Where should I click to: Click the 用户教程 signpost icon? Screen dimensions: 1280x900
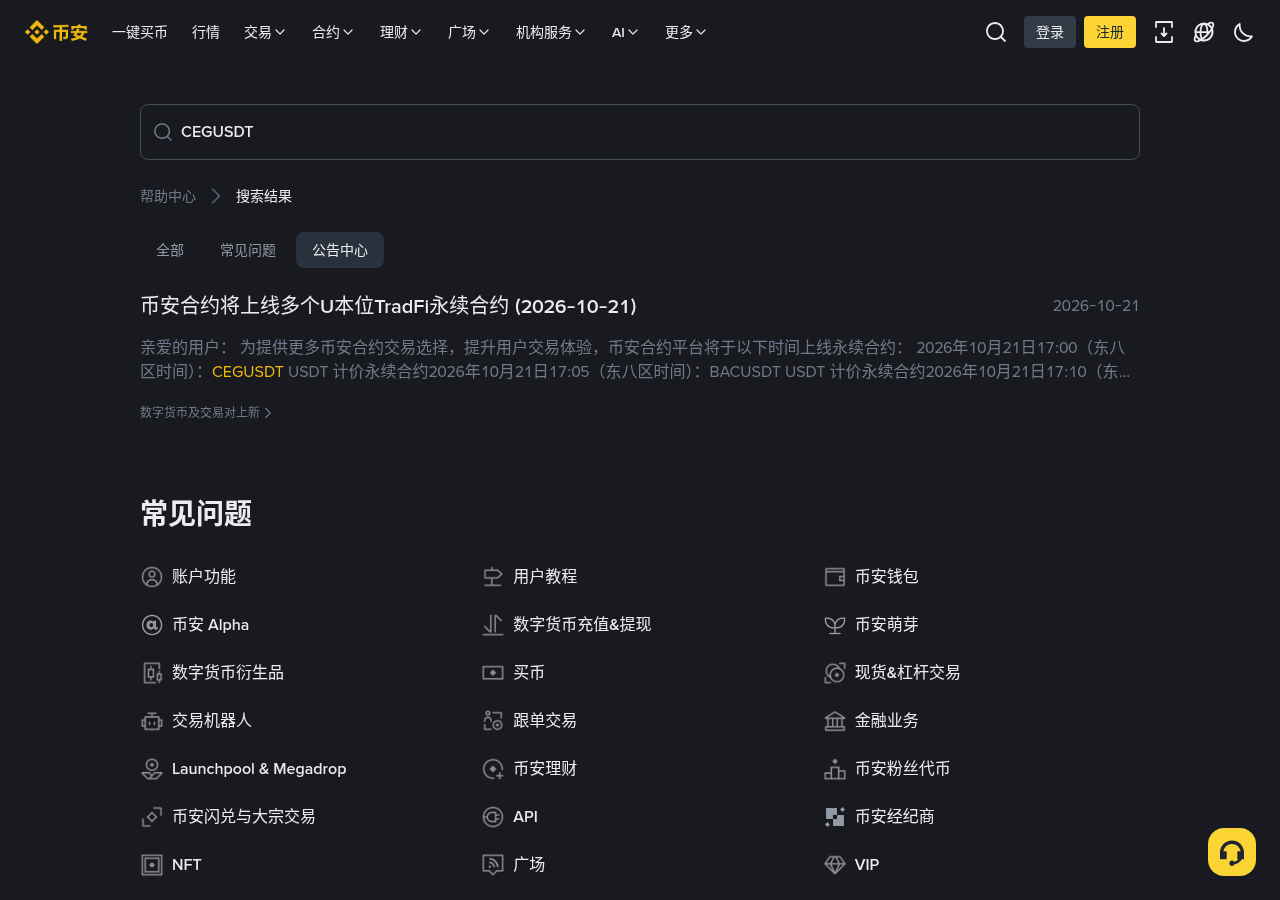[x=493, y=577]
